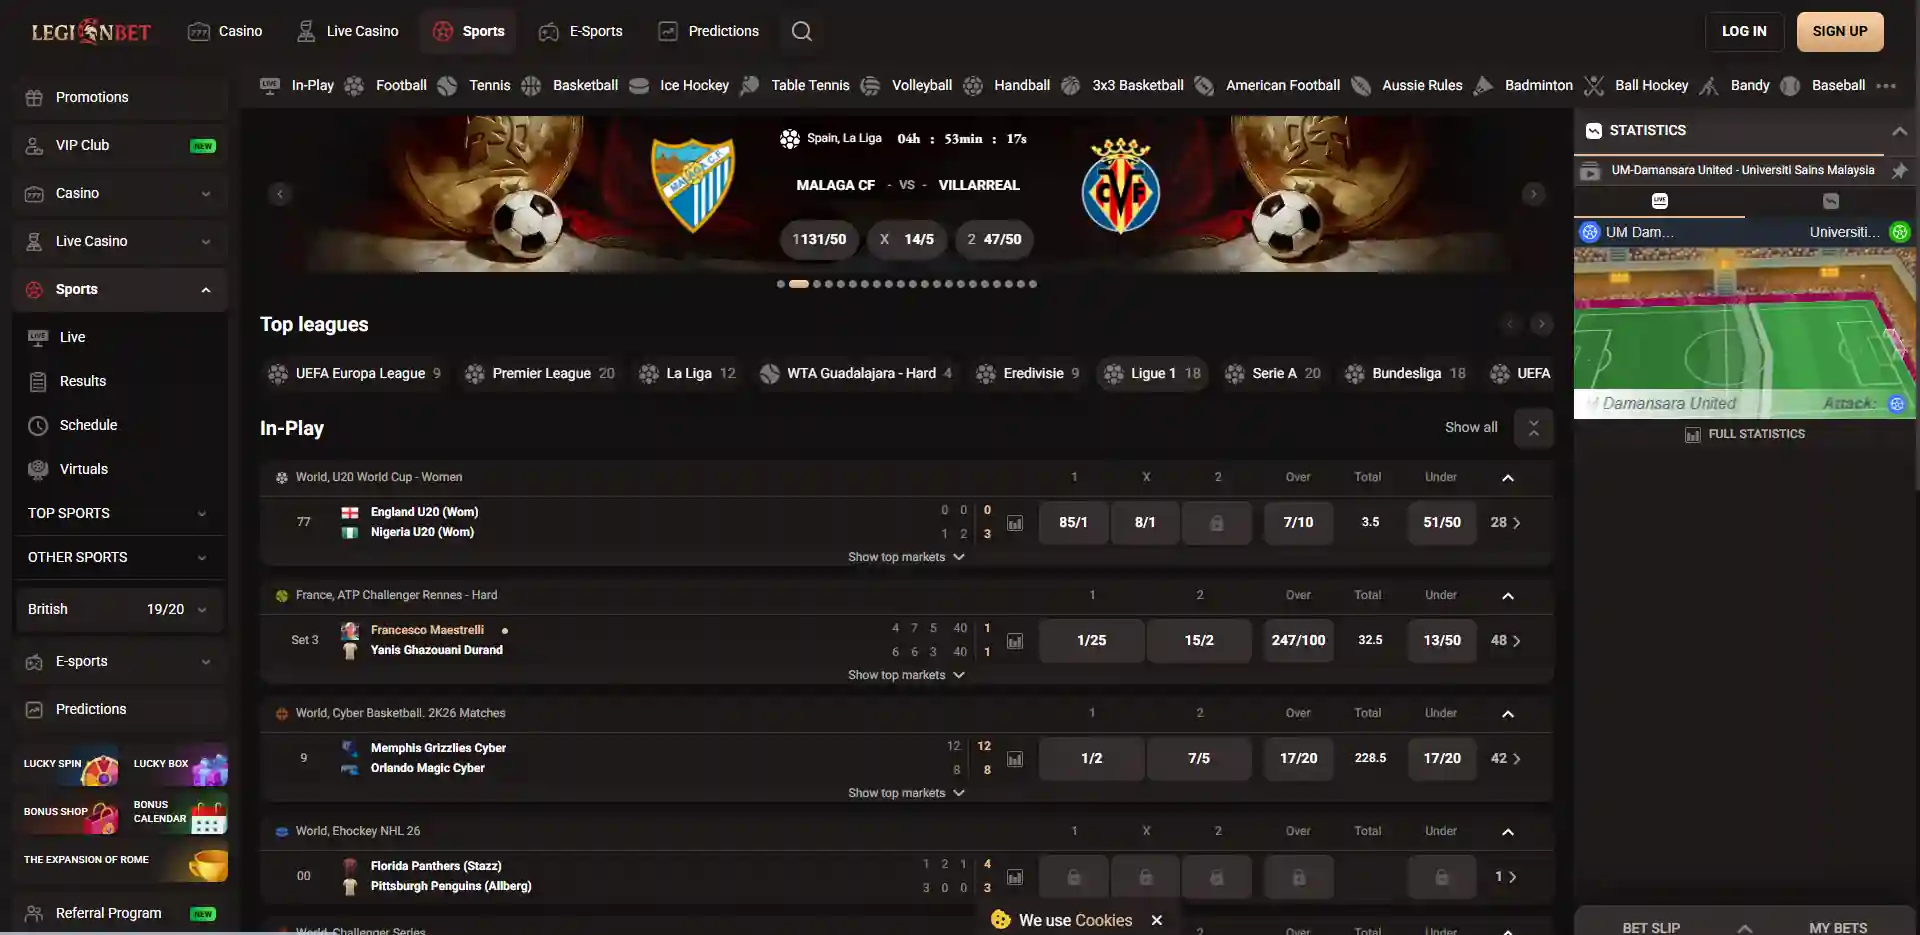Collapse U20 World Cup Women league

coord(1508,478)
